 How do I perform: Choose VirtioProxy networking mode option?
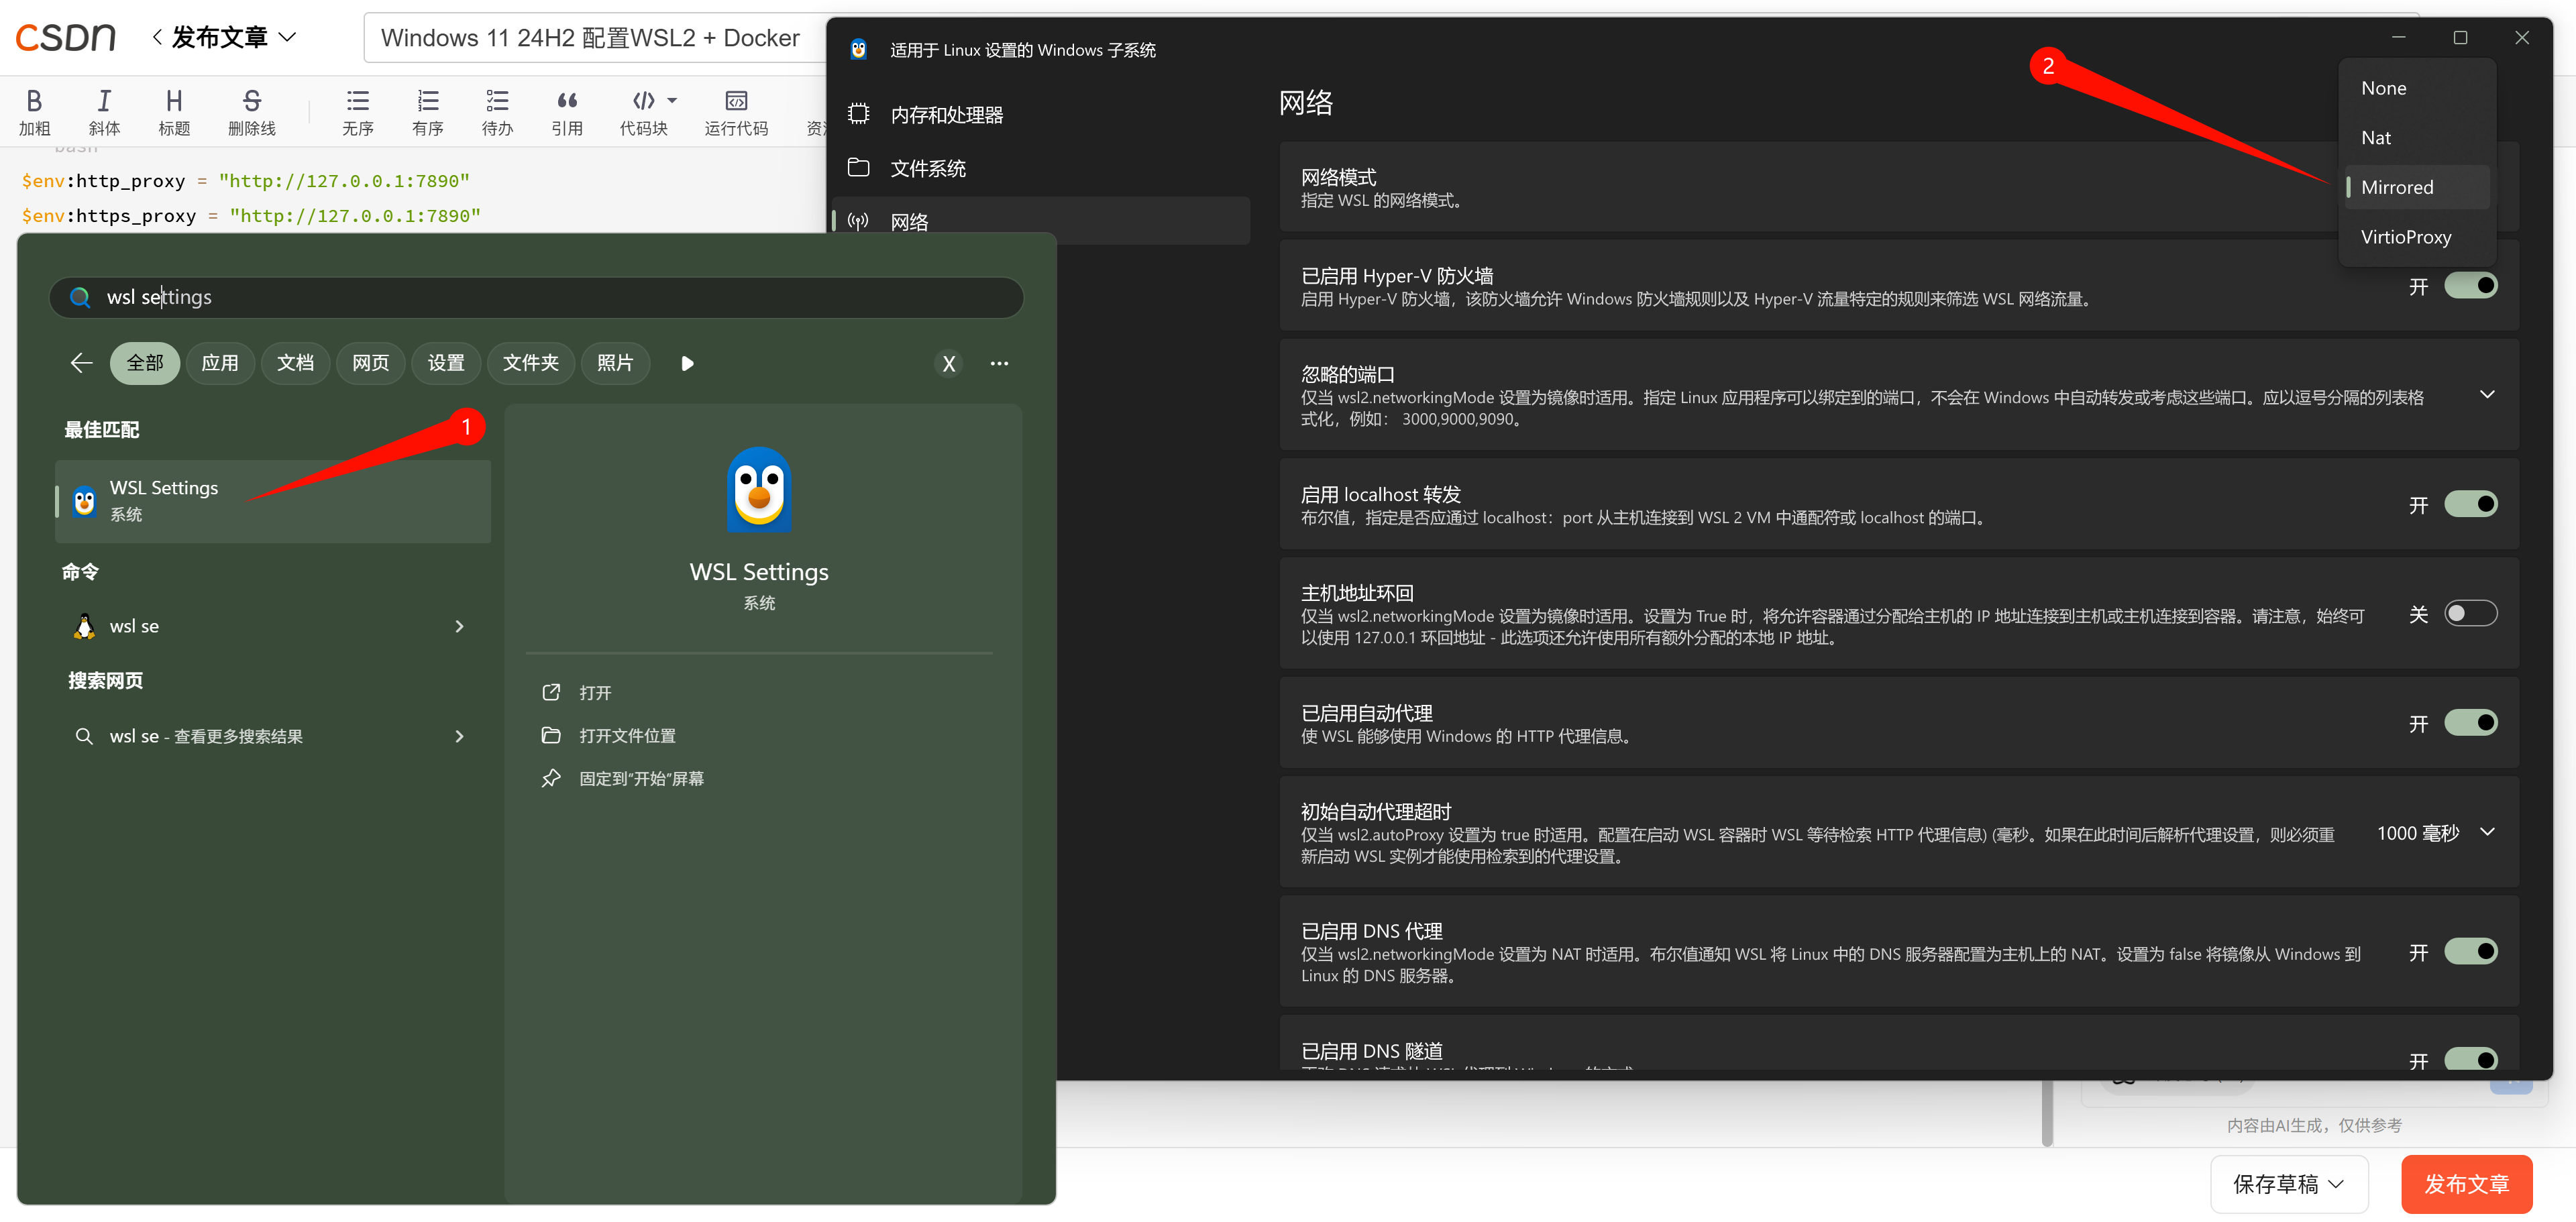point(2405,237)
